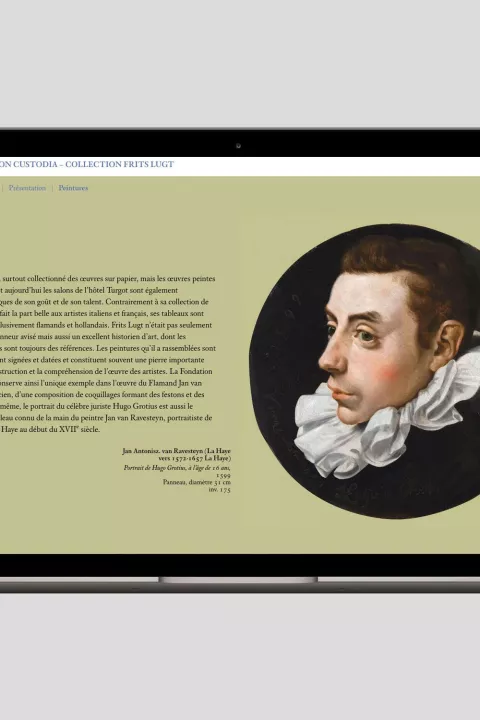The height and width of the screenshot is (720, 480).
Task: Open the Présentation breadcrumb link
Action: click(27, 188)
